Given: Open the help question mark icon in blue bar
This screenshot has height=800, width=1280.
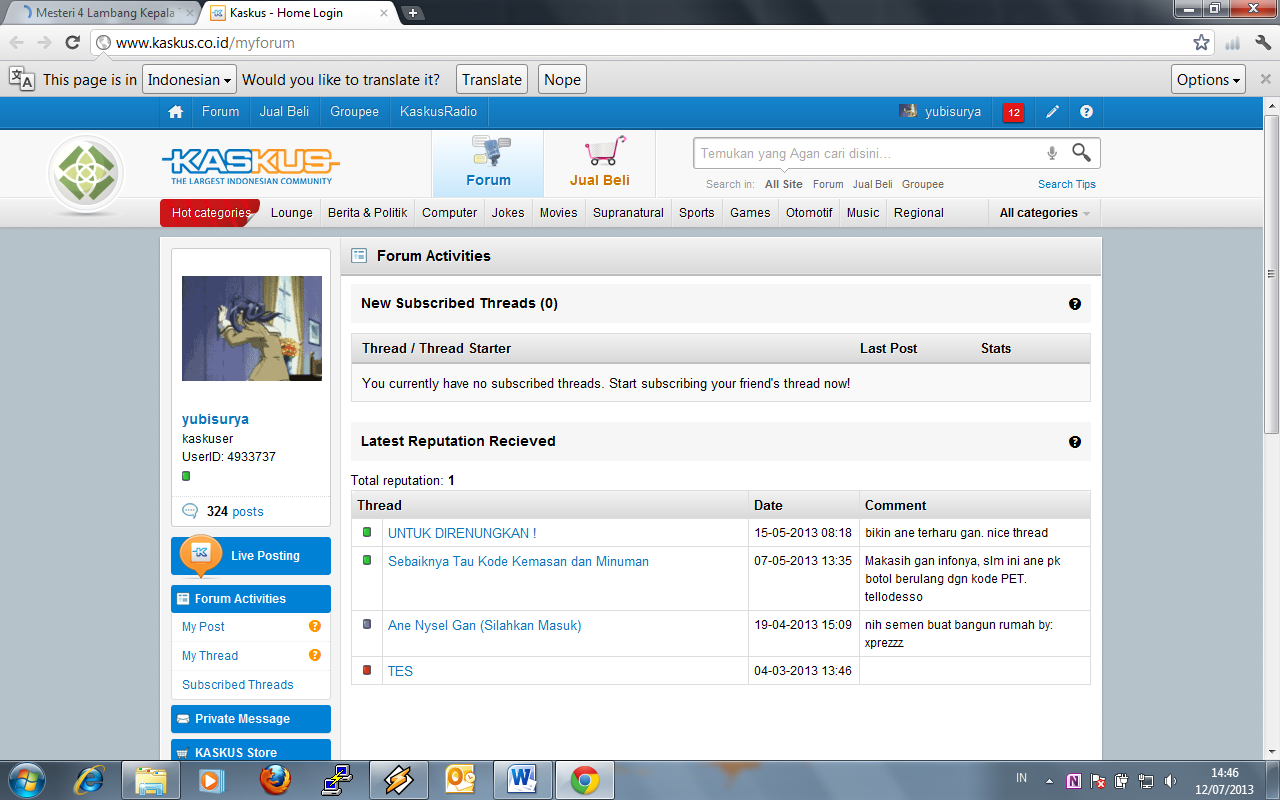Looking at the screenshot, I should (x=1086, y=112).
